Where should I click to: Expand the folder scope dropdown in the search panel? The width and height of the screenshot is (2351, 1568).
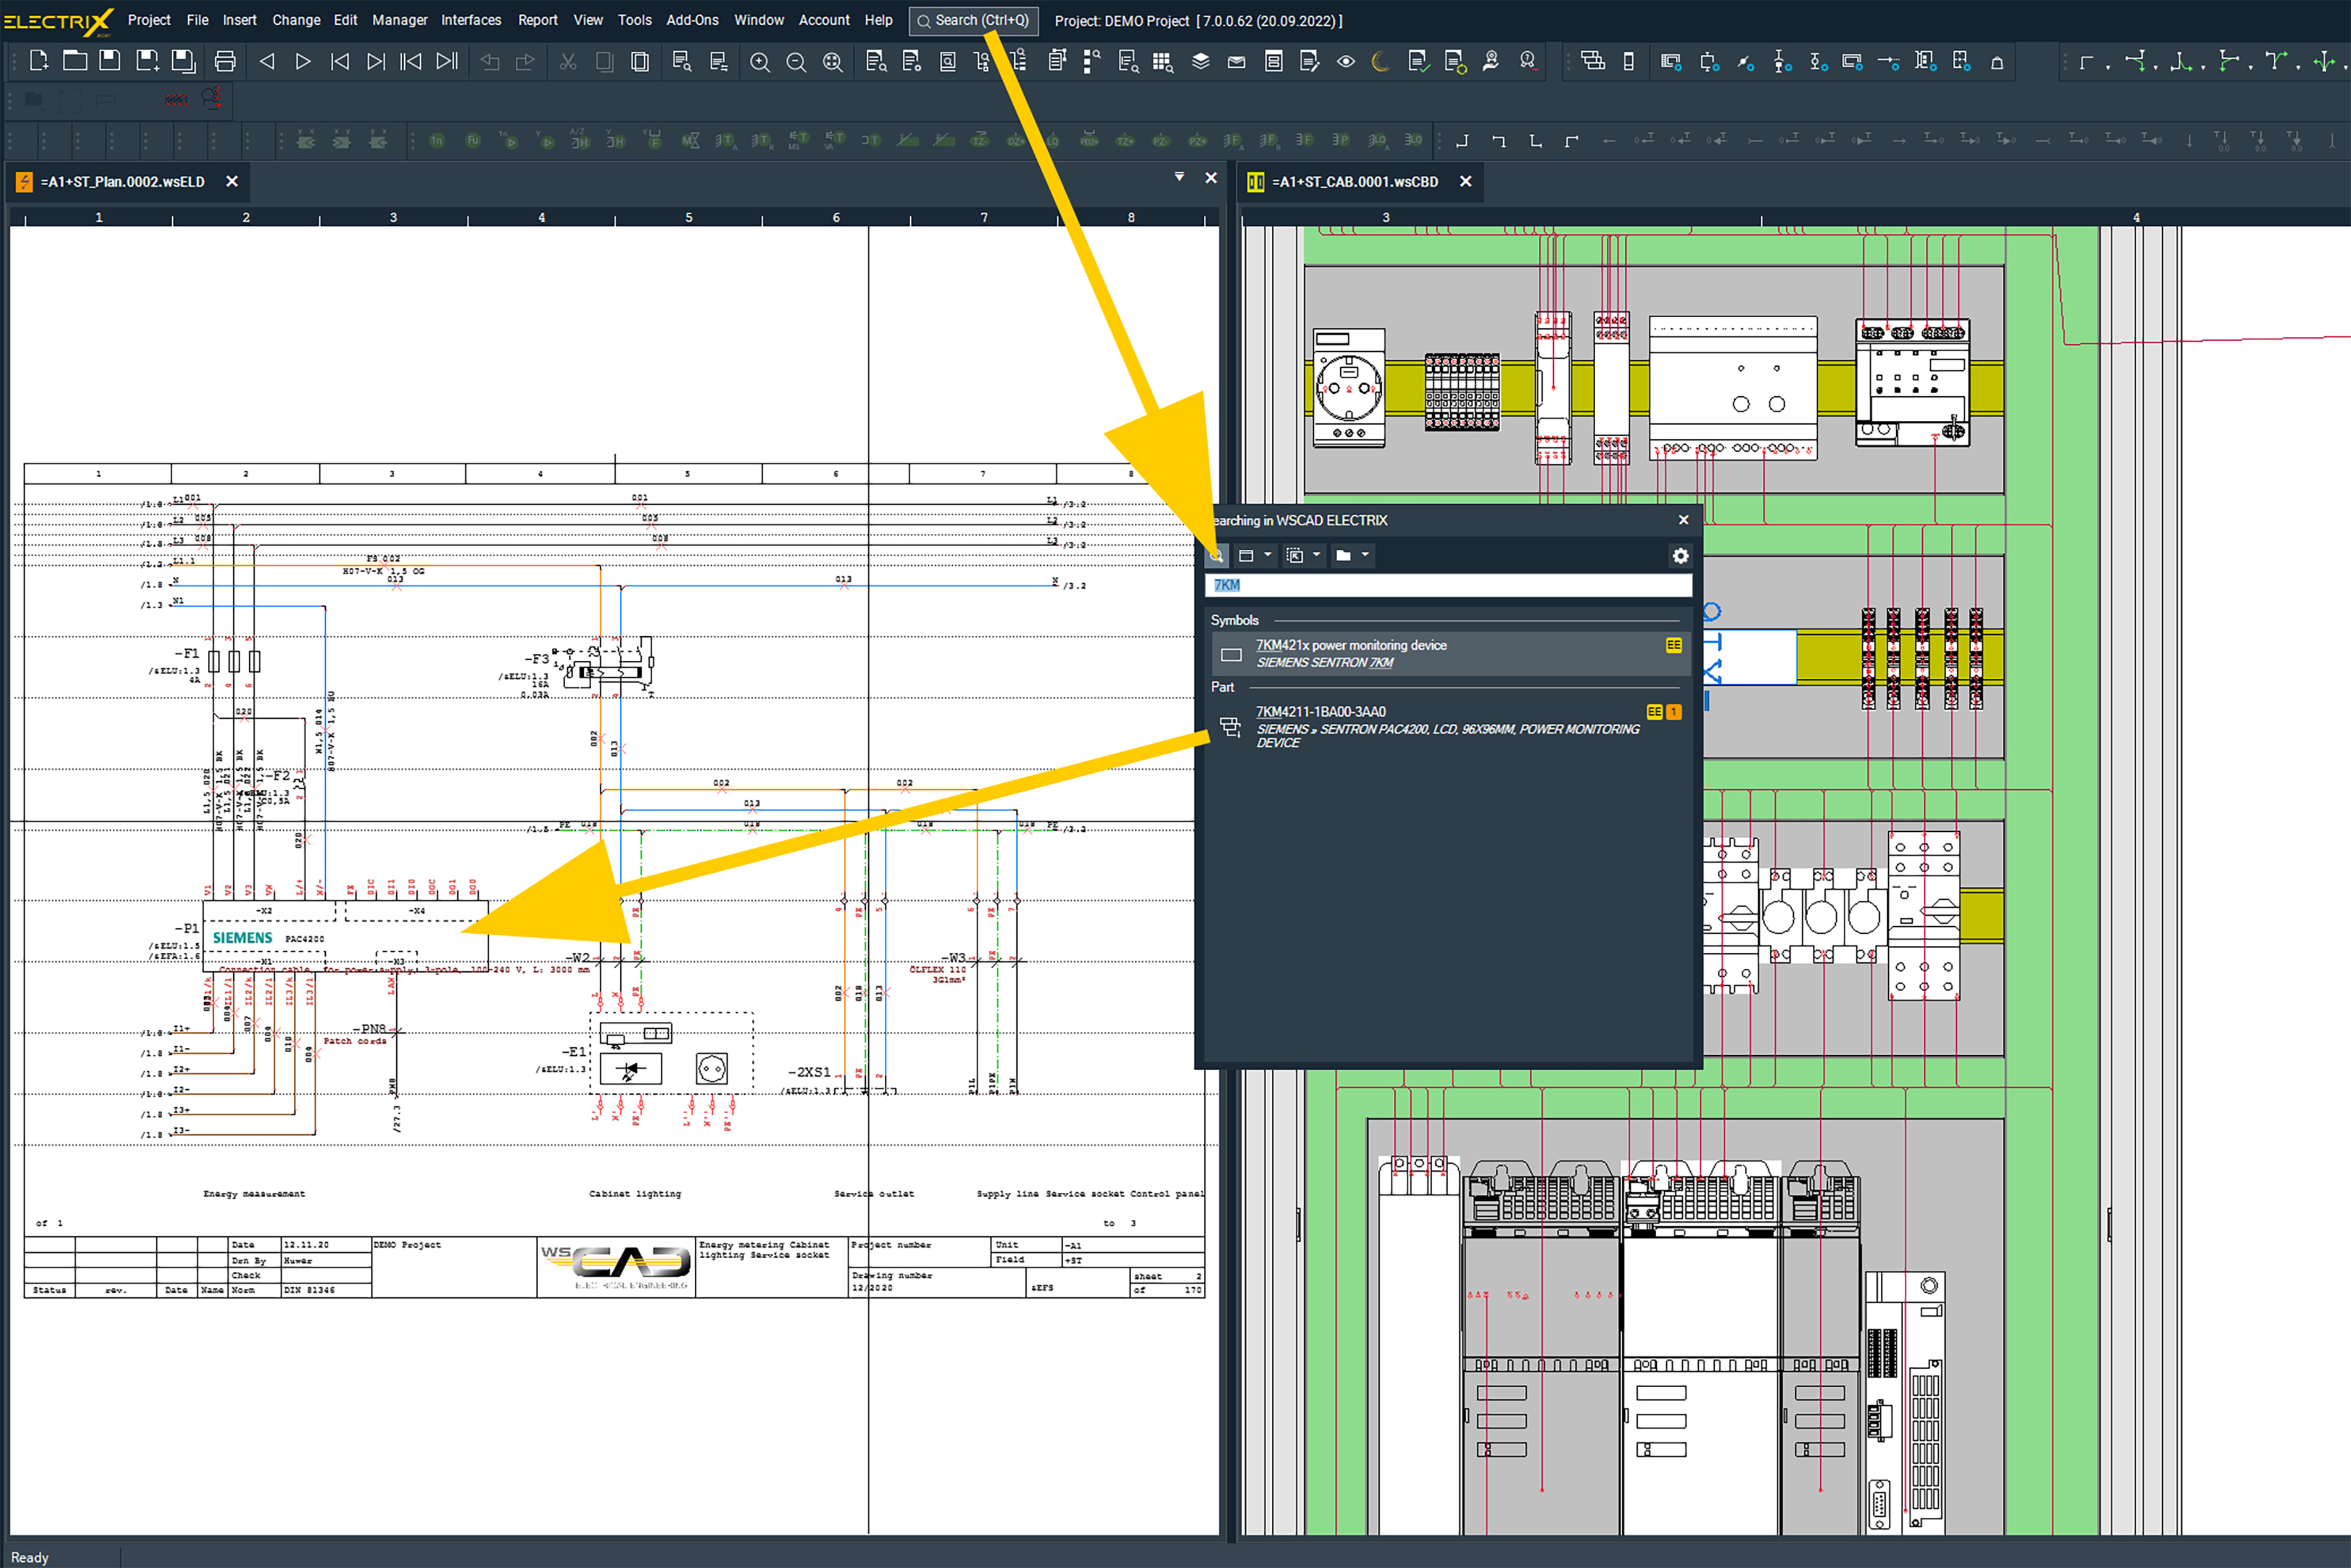(1366, 556)
